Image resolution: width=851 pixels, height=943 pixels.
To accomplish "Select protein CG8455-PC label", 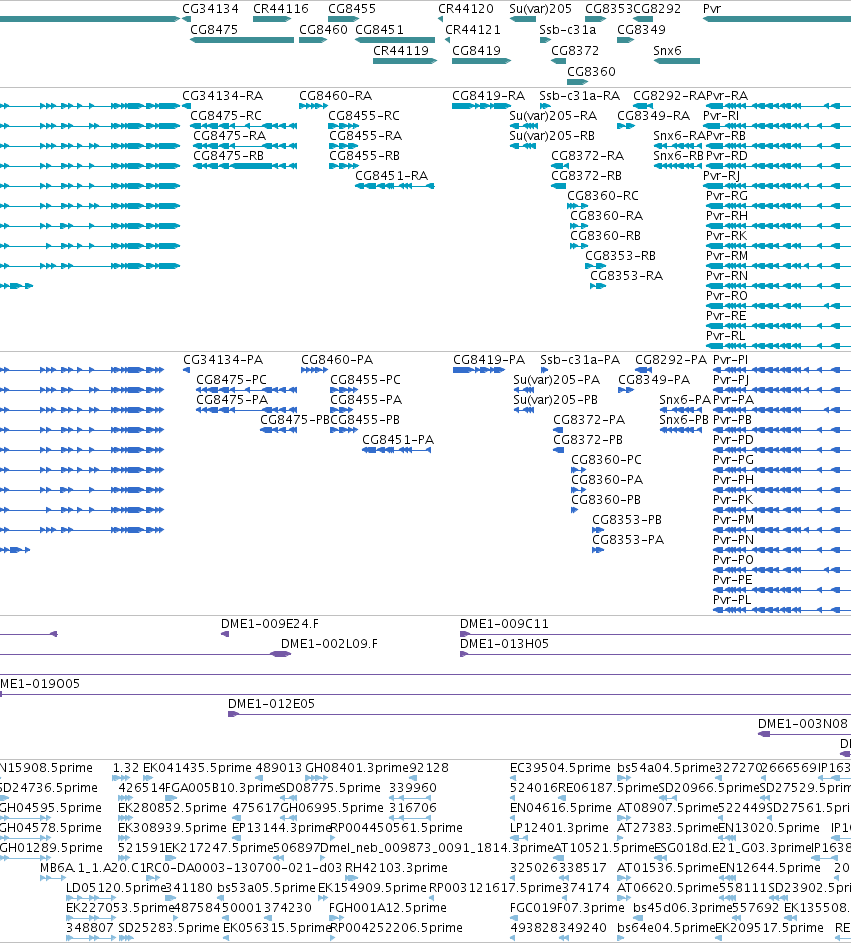I will pos(366,380).
